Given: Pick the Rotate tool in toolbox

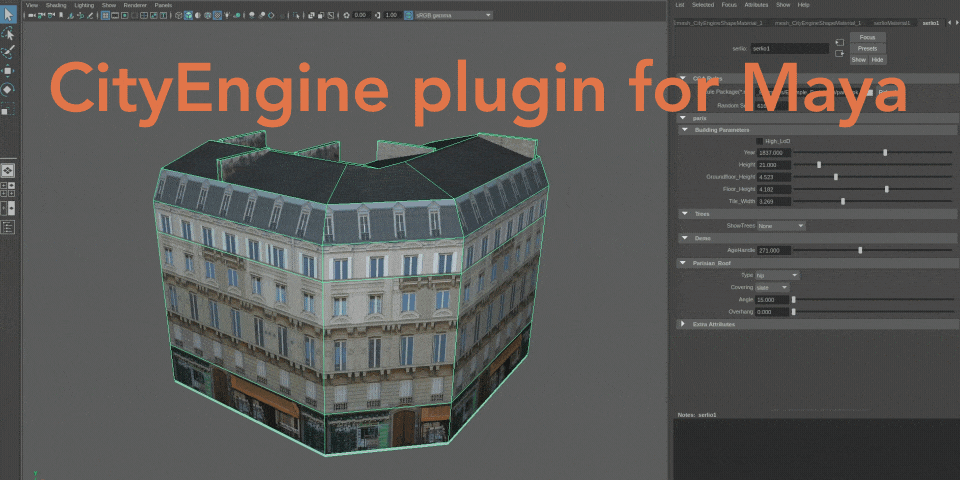Looking at the screenshot, I should click(x=9, y=89).
